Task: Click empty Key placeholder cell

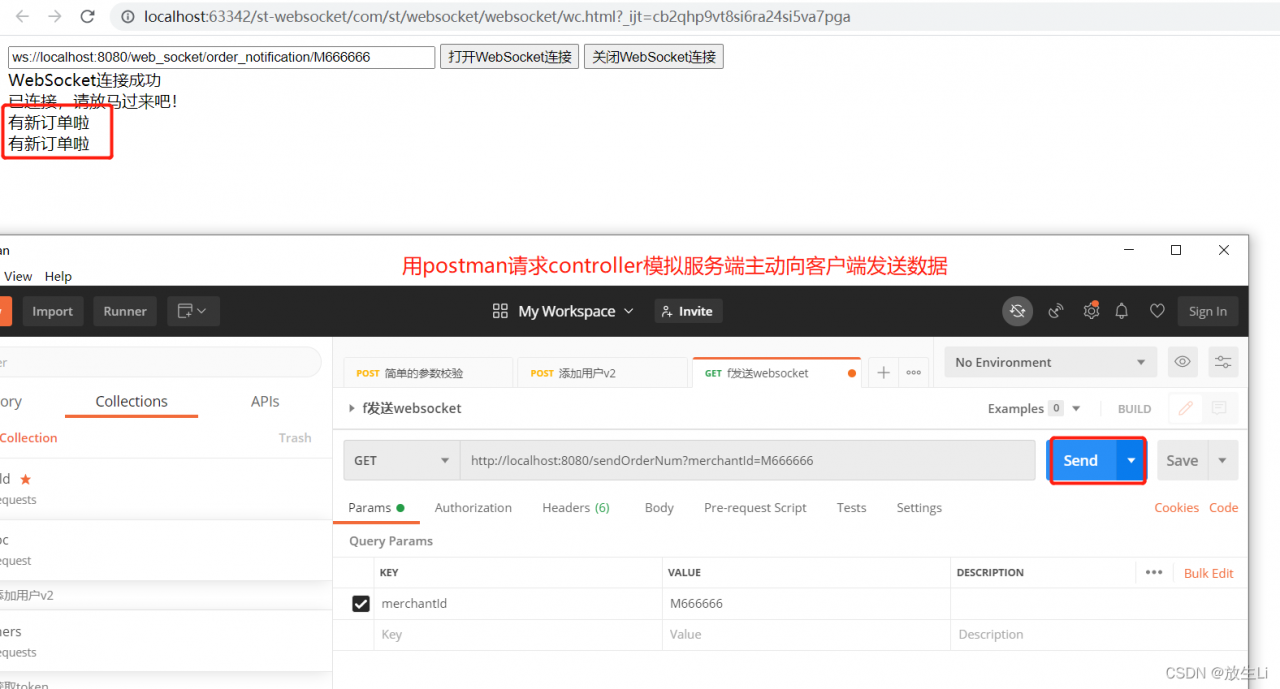Action: 518,634
